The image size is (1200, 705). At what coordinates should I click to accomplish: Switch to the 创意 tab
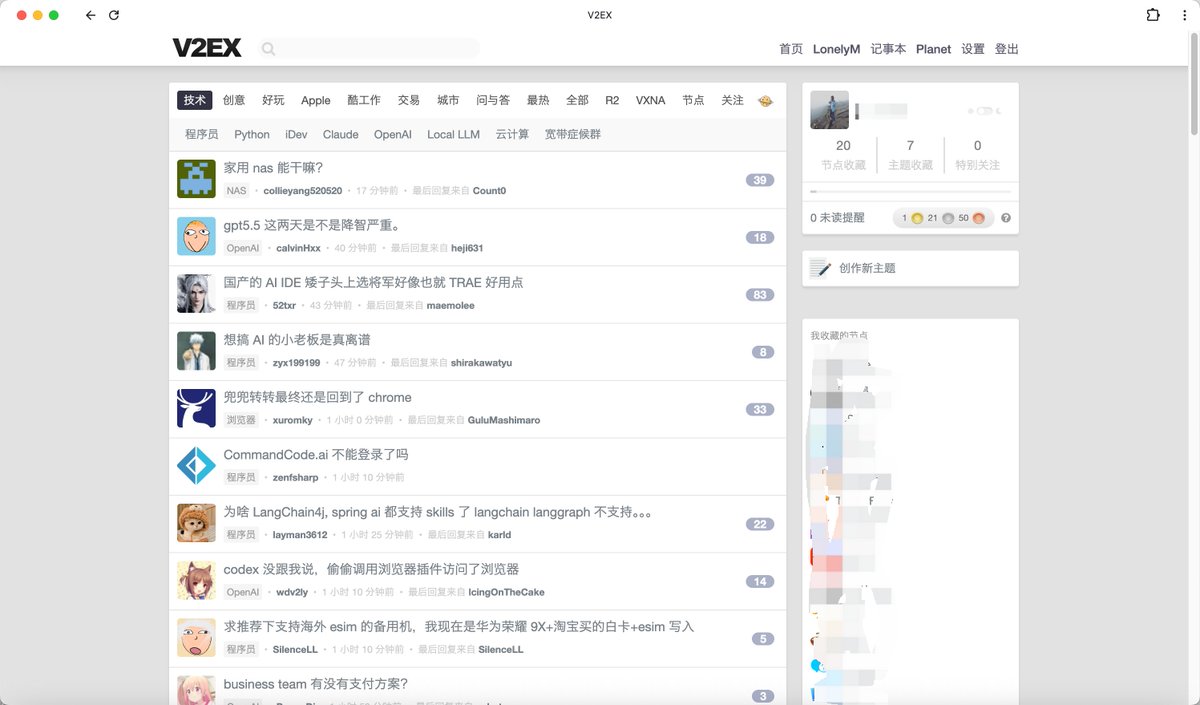(234, 100)
